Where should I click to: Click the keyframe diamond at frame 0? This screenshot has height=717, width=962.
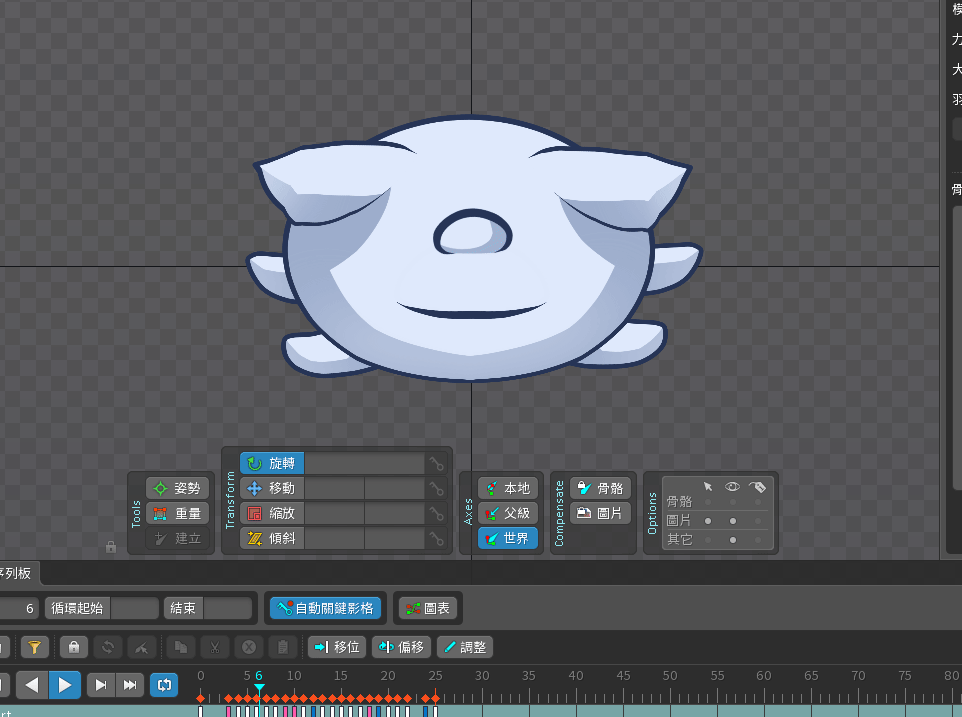(x=201, y=699)
